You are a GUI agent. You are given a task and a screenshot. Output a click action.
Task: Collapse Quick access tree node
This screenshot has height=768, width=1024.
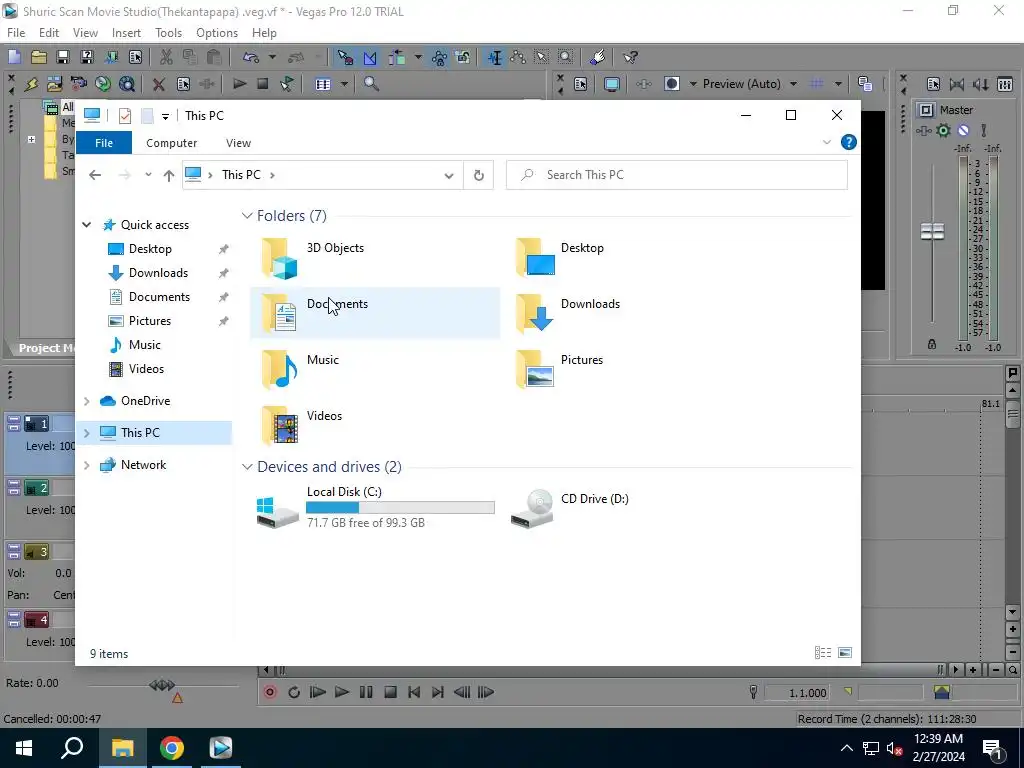[x=86, y=225]
